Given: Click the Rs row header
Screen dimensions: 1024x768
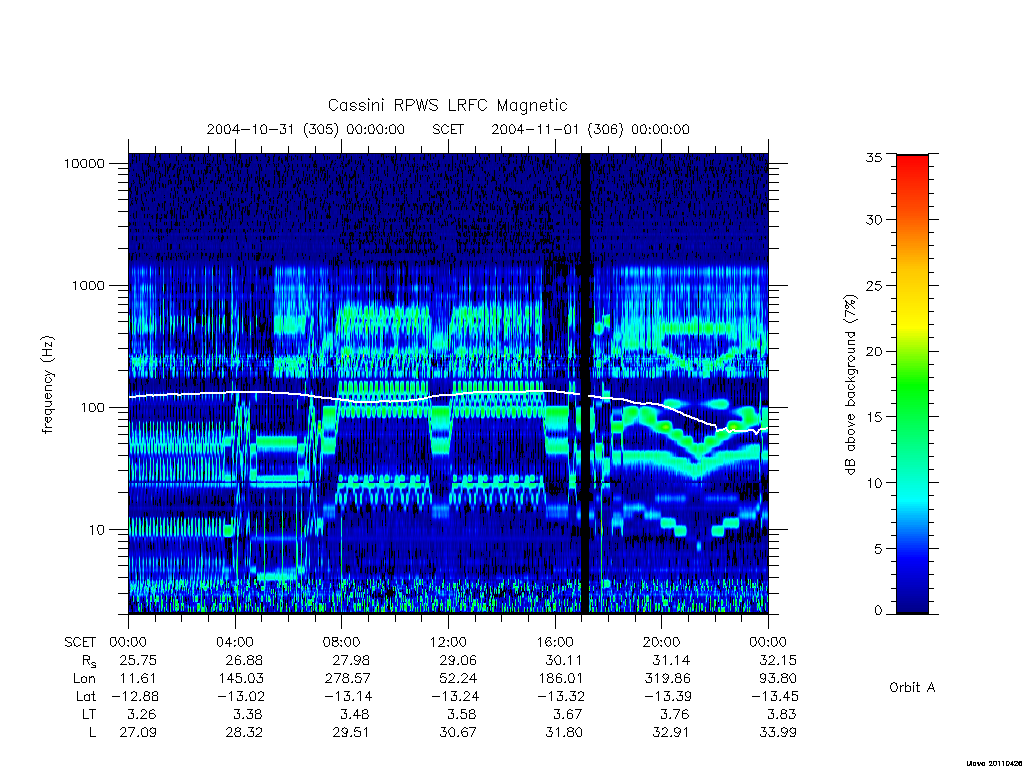Looking at the screenshot, I should point(89,661).
